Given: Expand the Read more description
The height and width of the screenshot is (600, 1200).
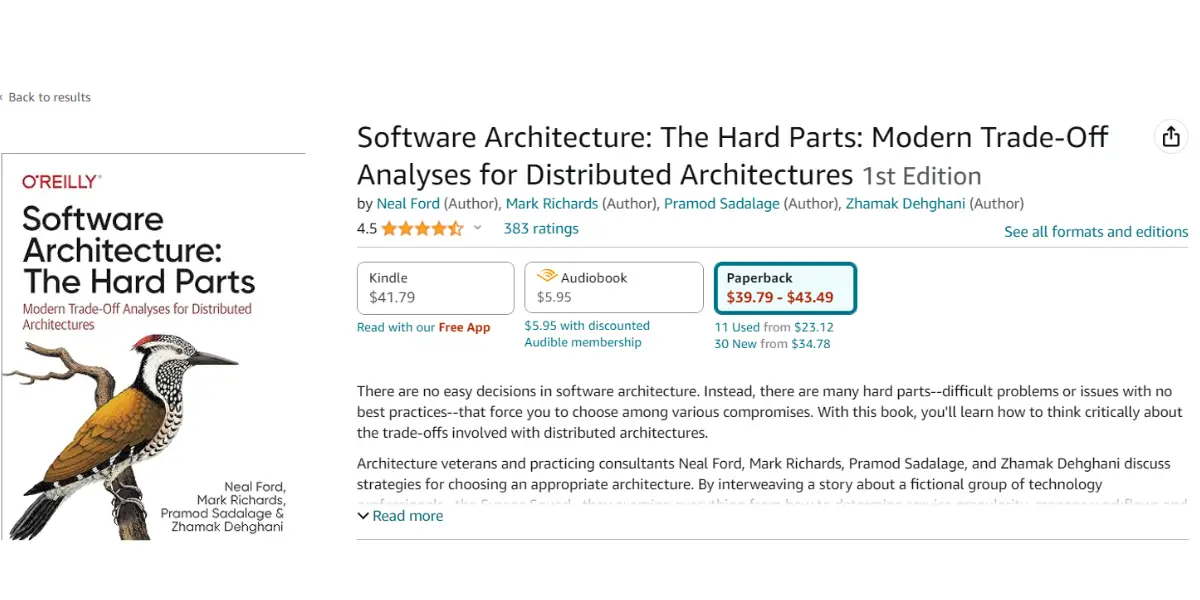Looking at the screenshot, I should tap(407, 515).
